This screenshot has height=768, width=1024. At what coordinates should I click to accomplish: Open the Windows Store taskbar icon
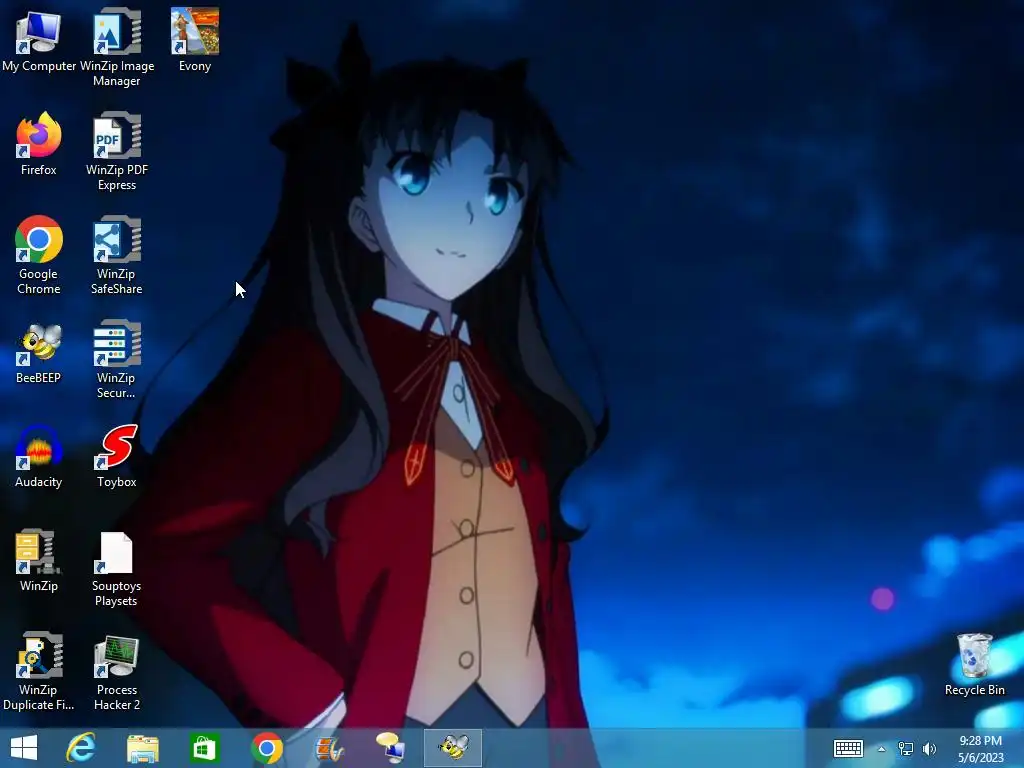pos(204,748)
